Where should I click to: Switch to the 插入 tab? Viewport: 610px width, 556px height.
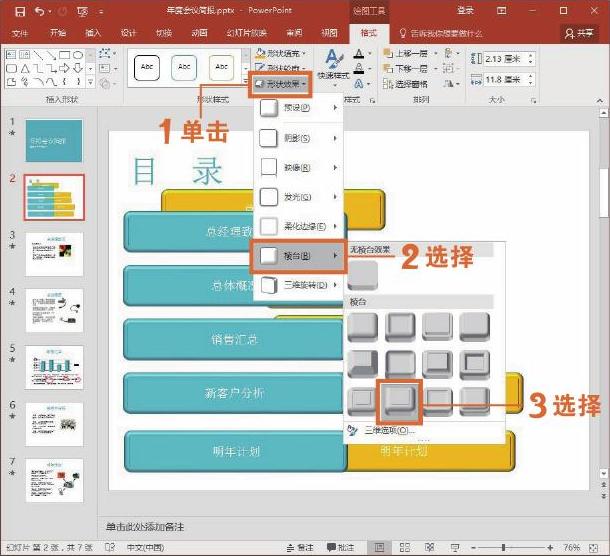93,33
